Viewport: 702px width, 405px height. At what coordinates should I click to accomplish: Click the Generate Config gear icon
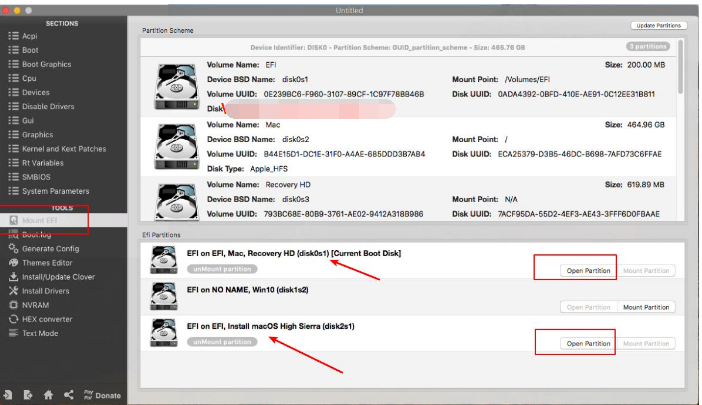(13, 248)
